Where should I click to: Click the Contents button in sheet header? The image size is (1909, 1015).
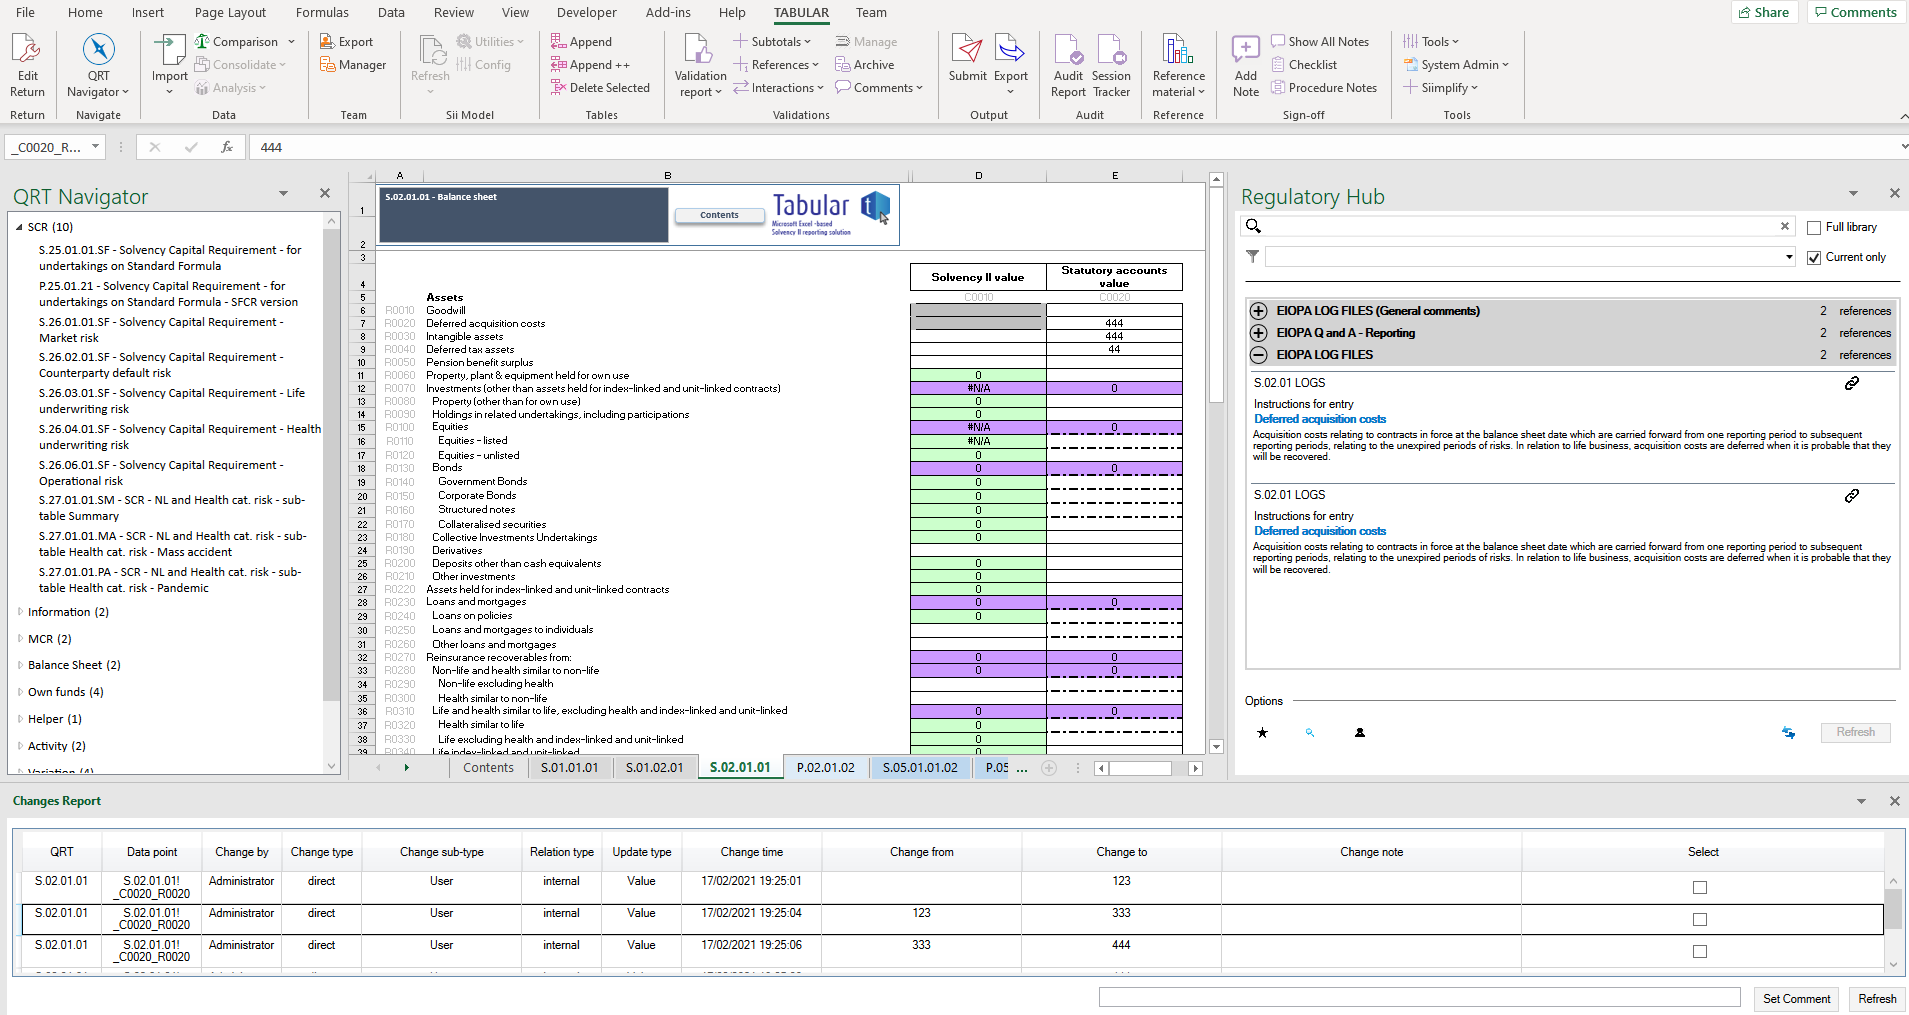(x=719, y=215)
